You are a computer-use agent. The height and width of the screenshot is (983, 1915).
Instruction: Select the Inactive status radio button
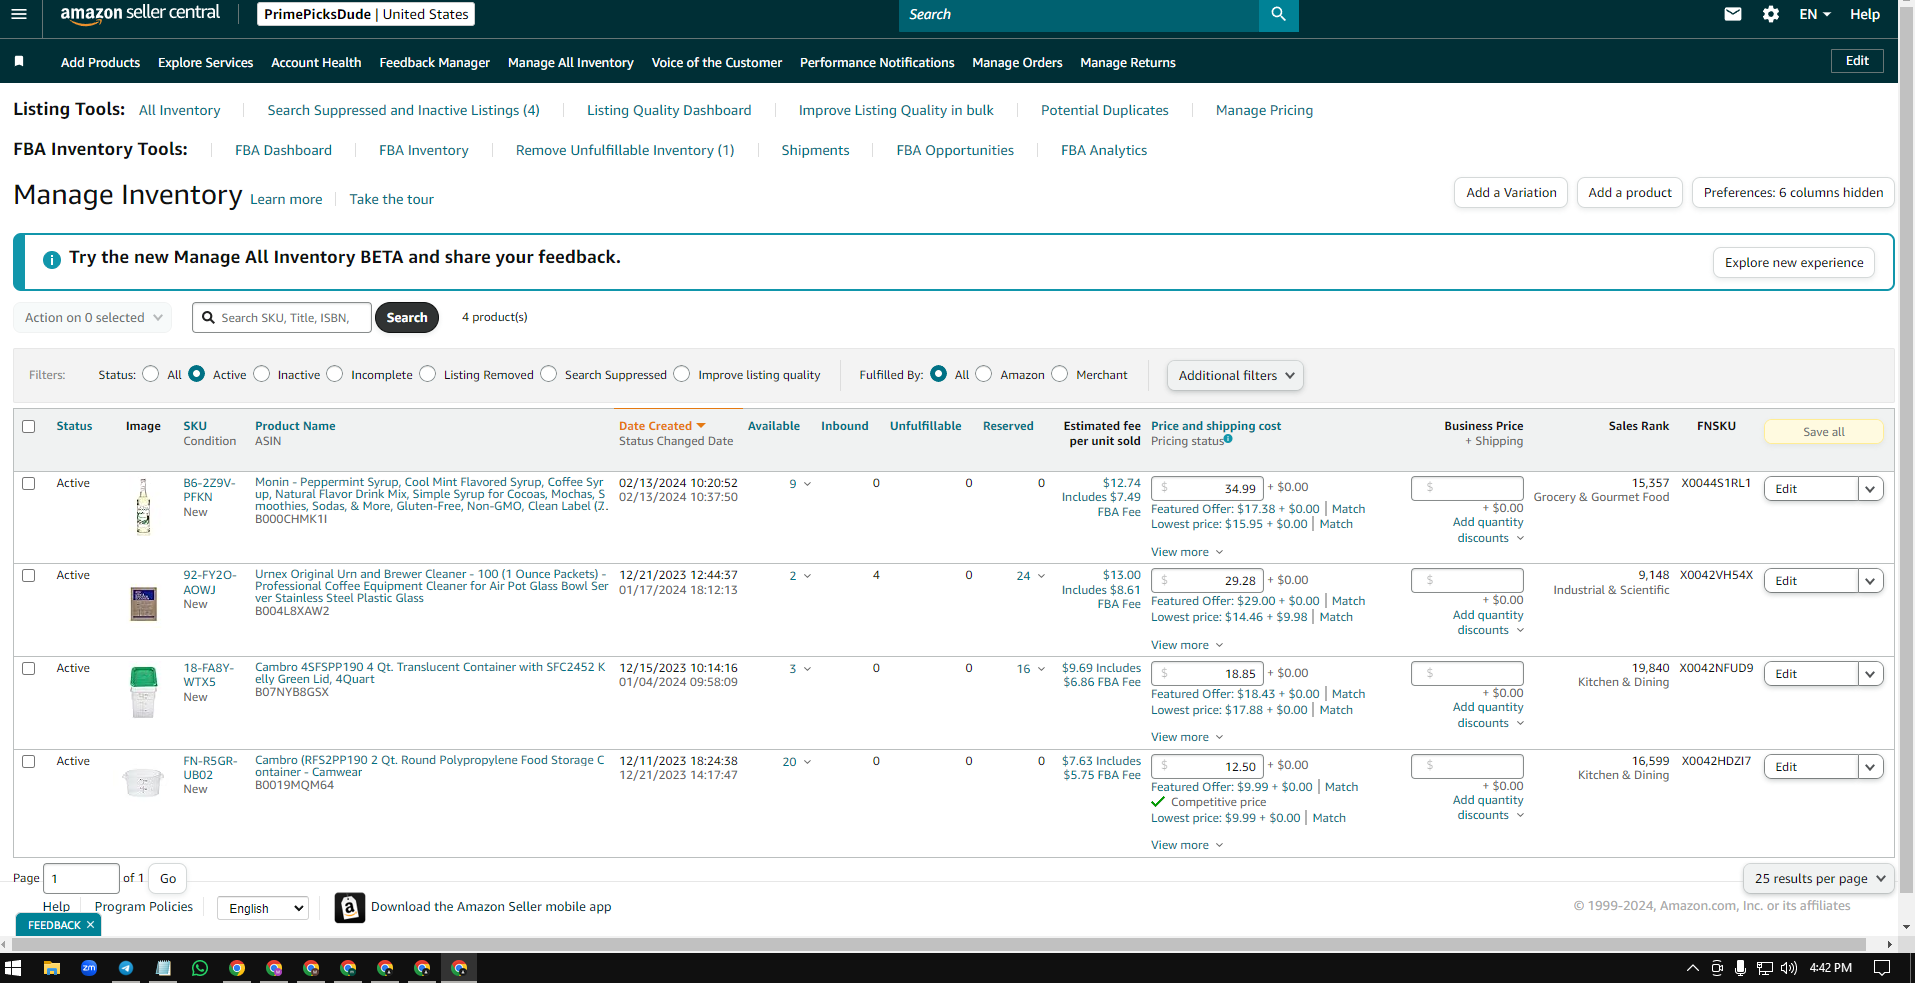click(x=262, y=374)
